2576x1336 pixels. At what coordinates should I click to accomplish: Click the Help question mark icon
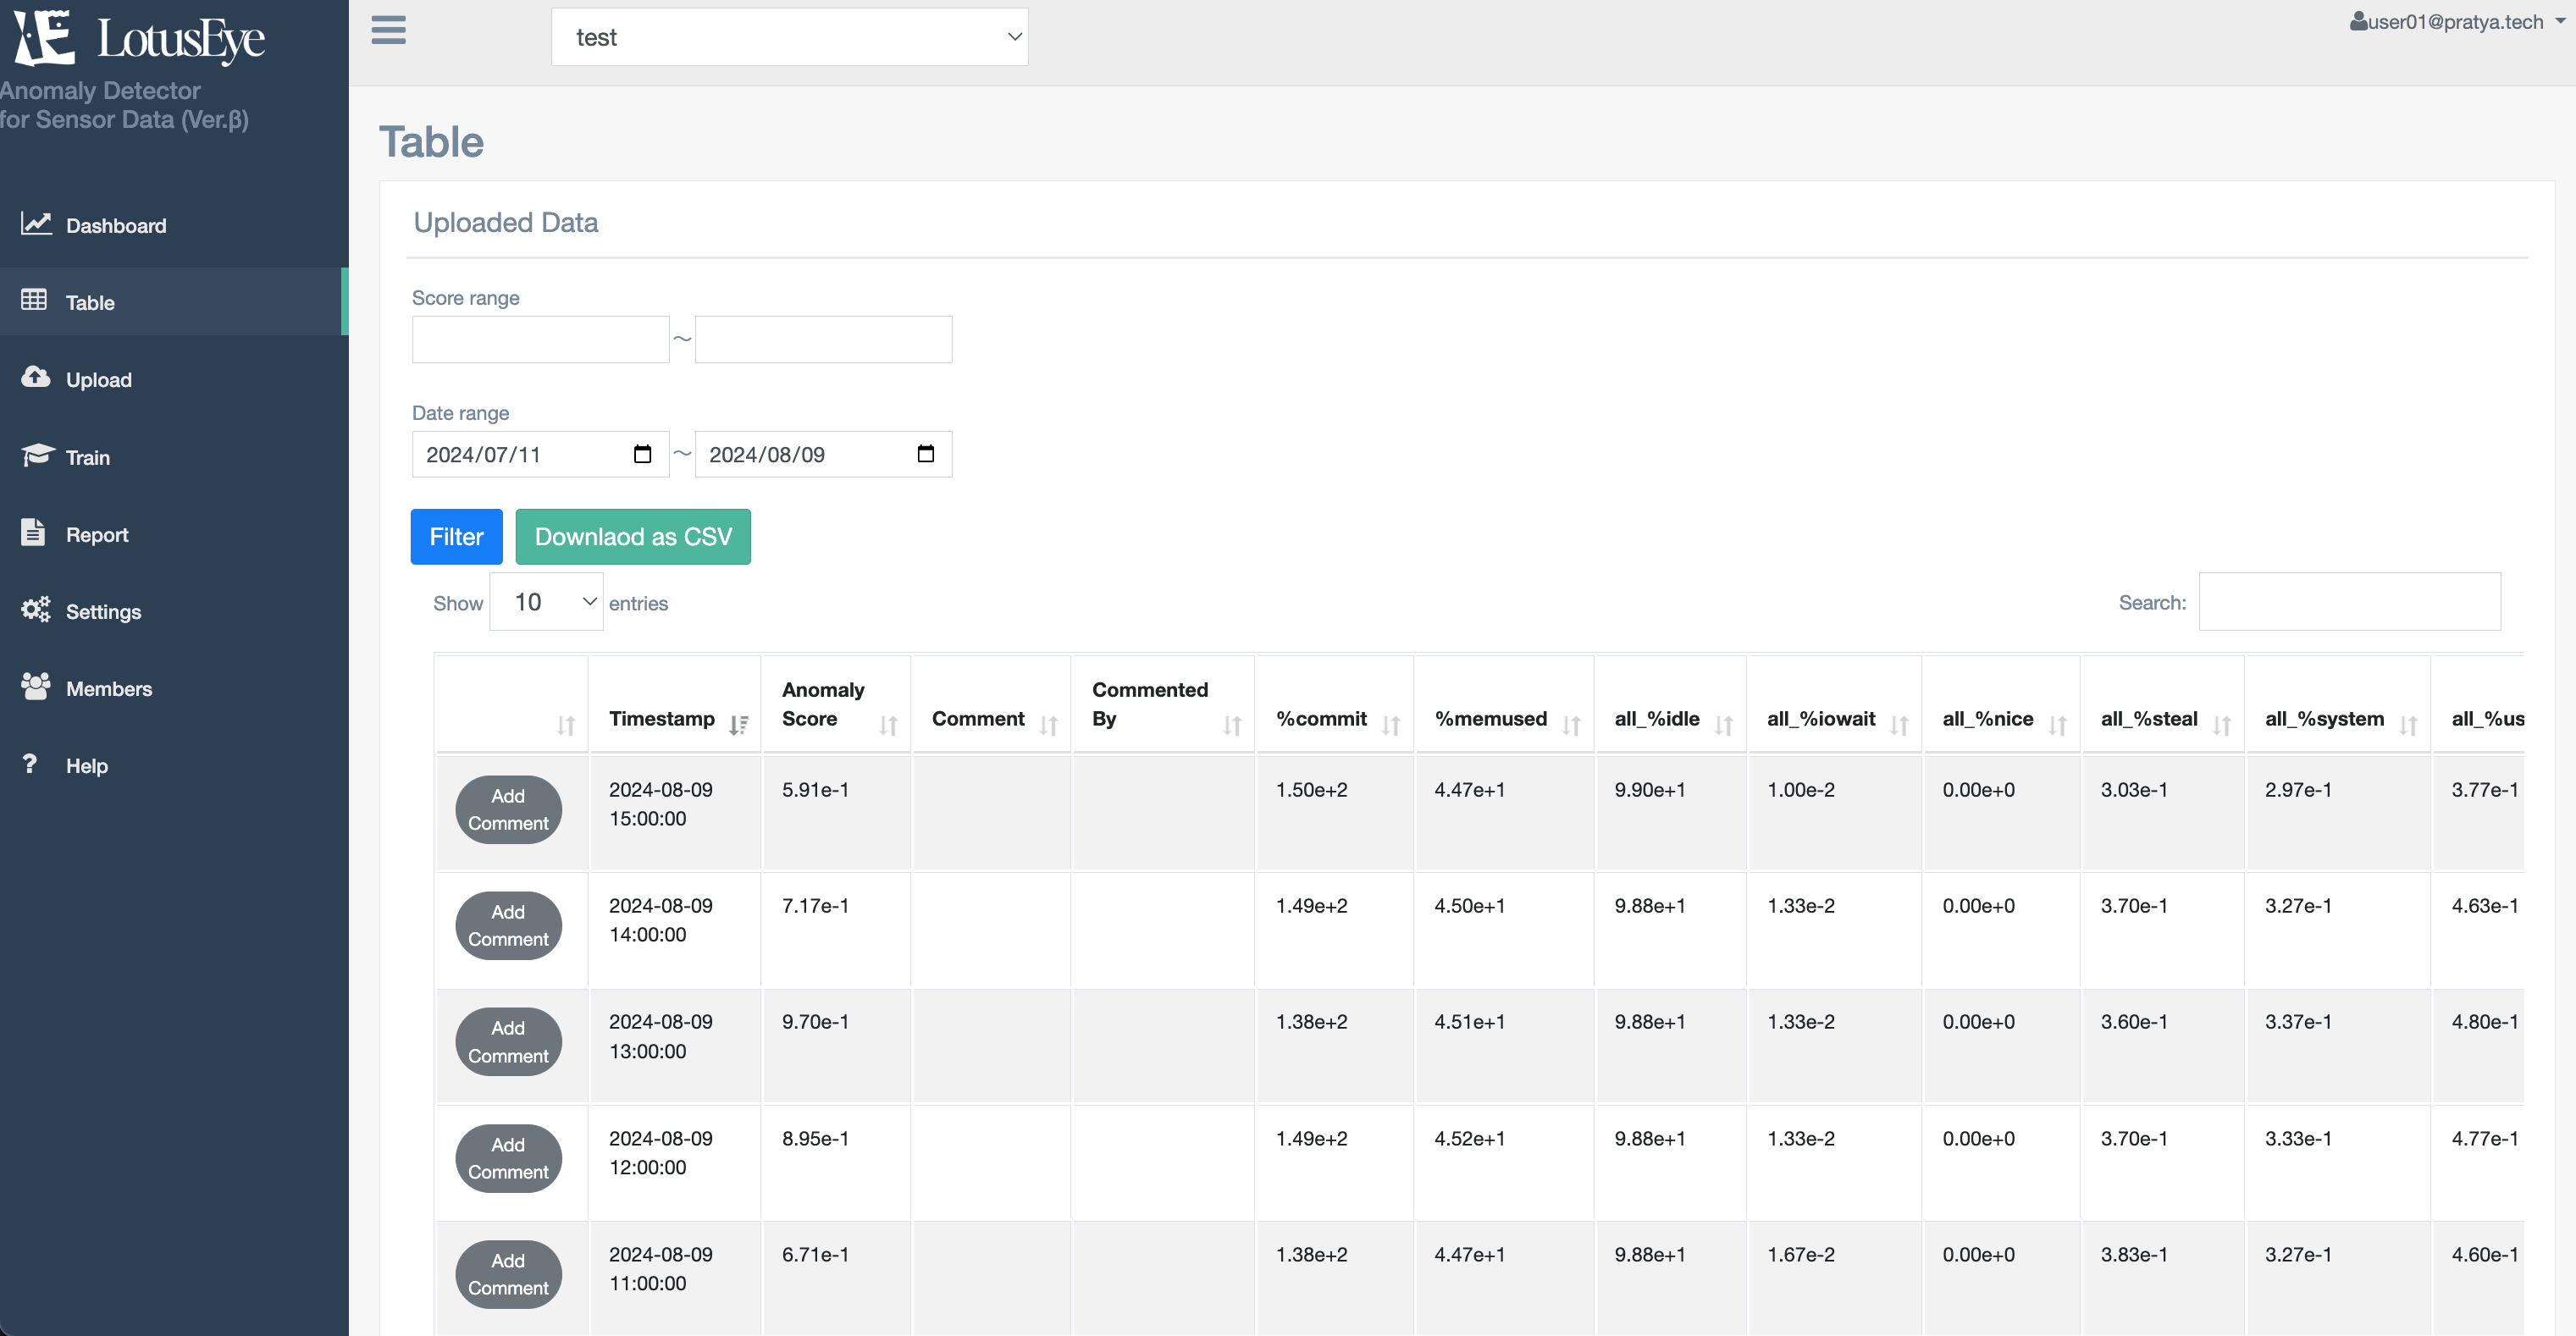click(x=30, y=764)
